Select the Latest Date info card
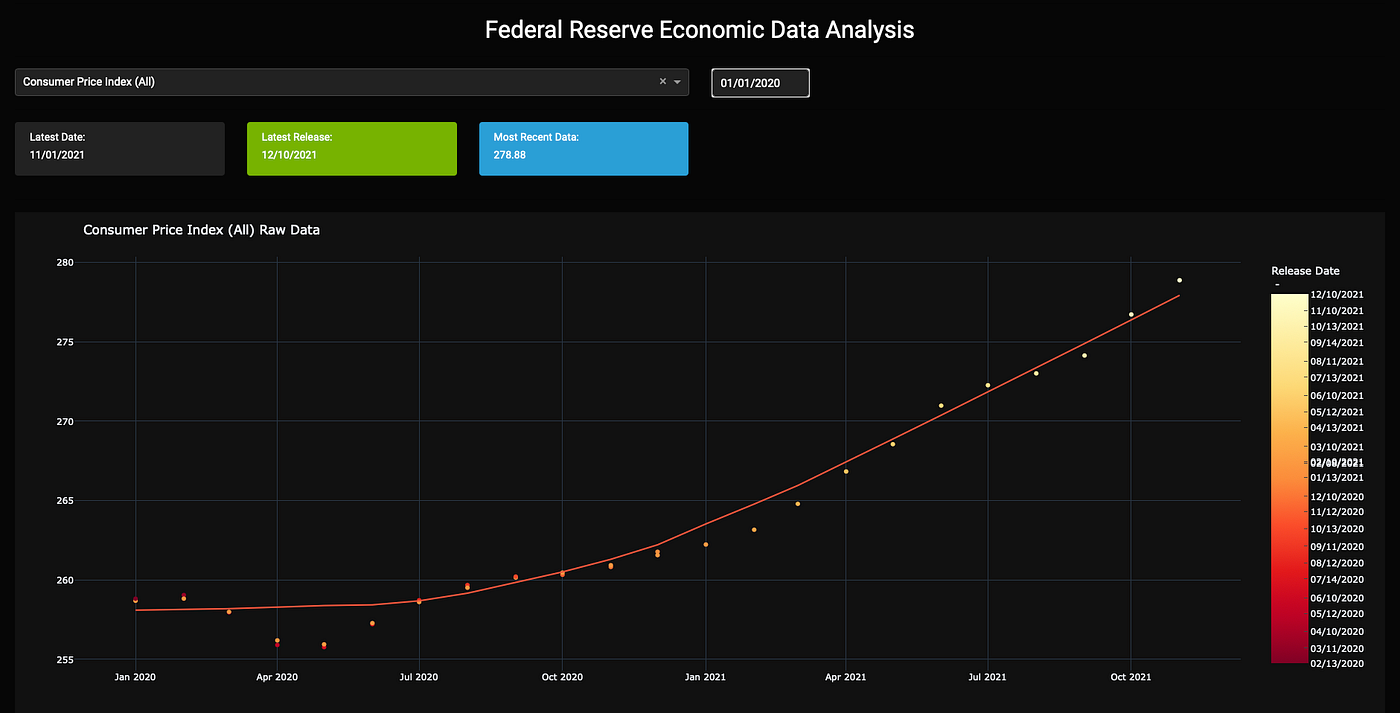Screen dimensions: 1400x713 (x=119, y=148)
